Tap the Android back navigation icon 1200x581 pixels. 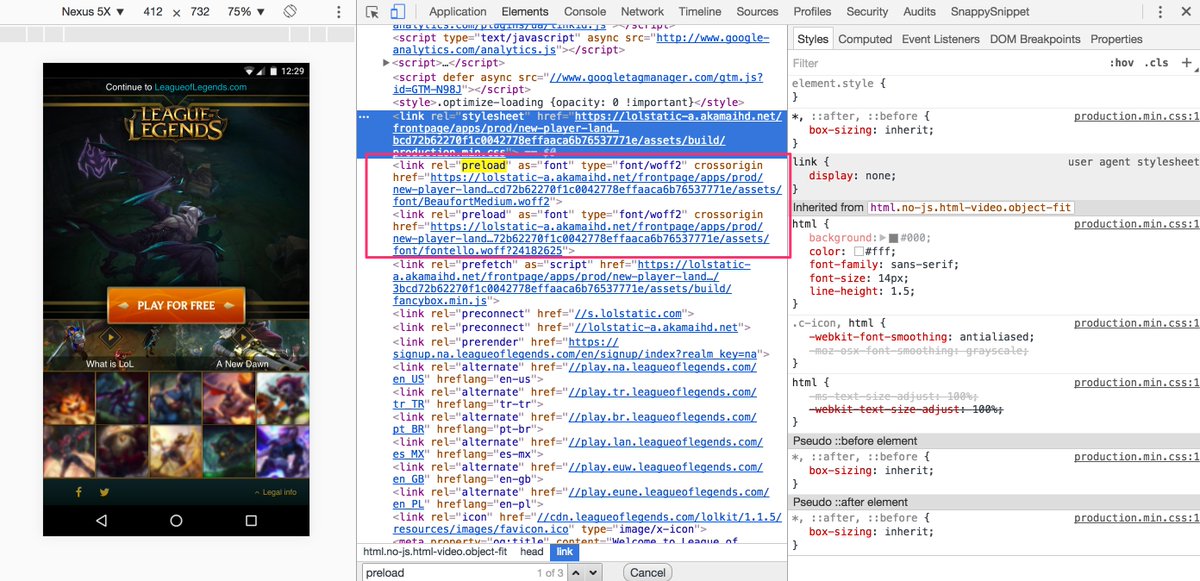(101, 520)
